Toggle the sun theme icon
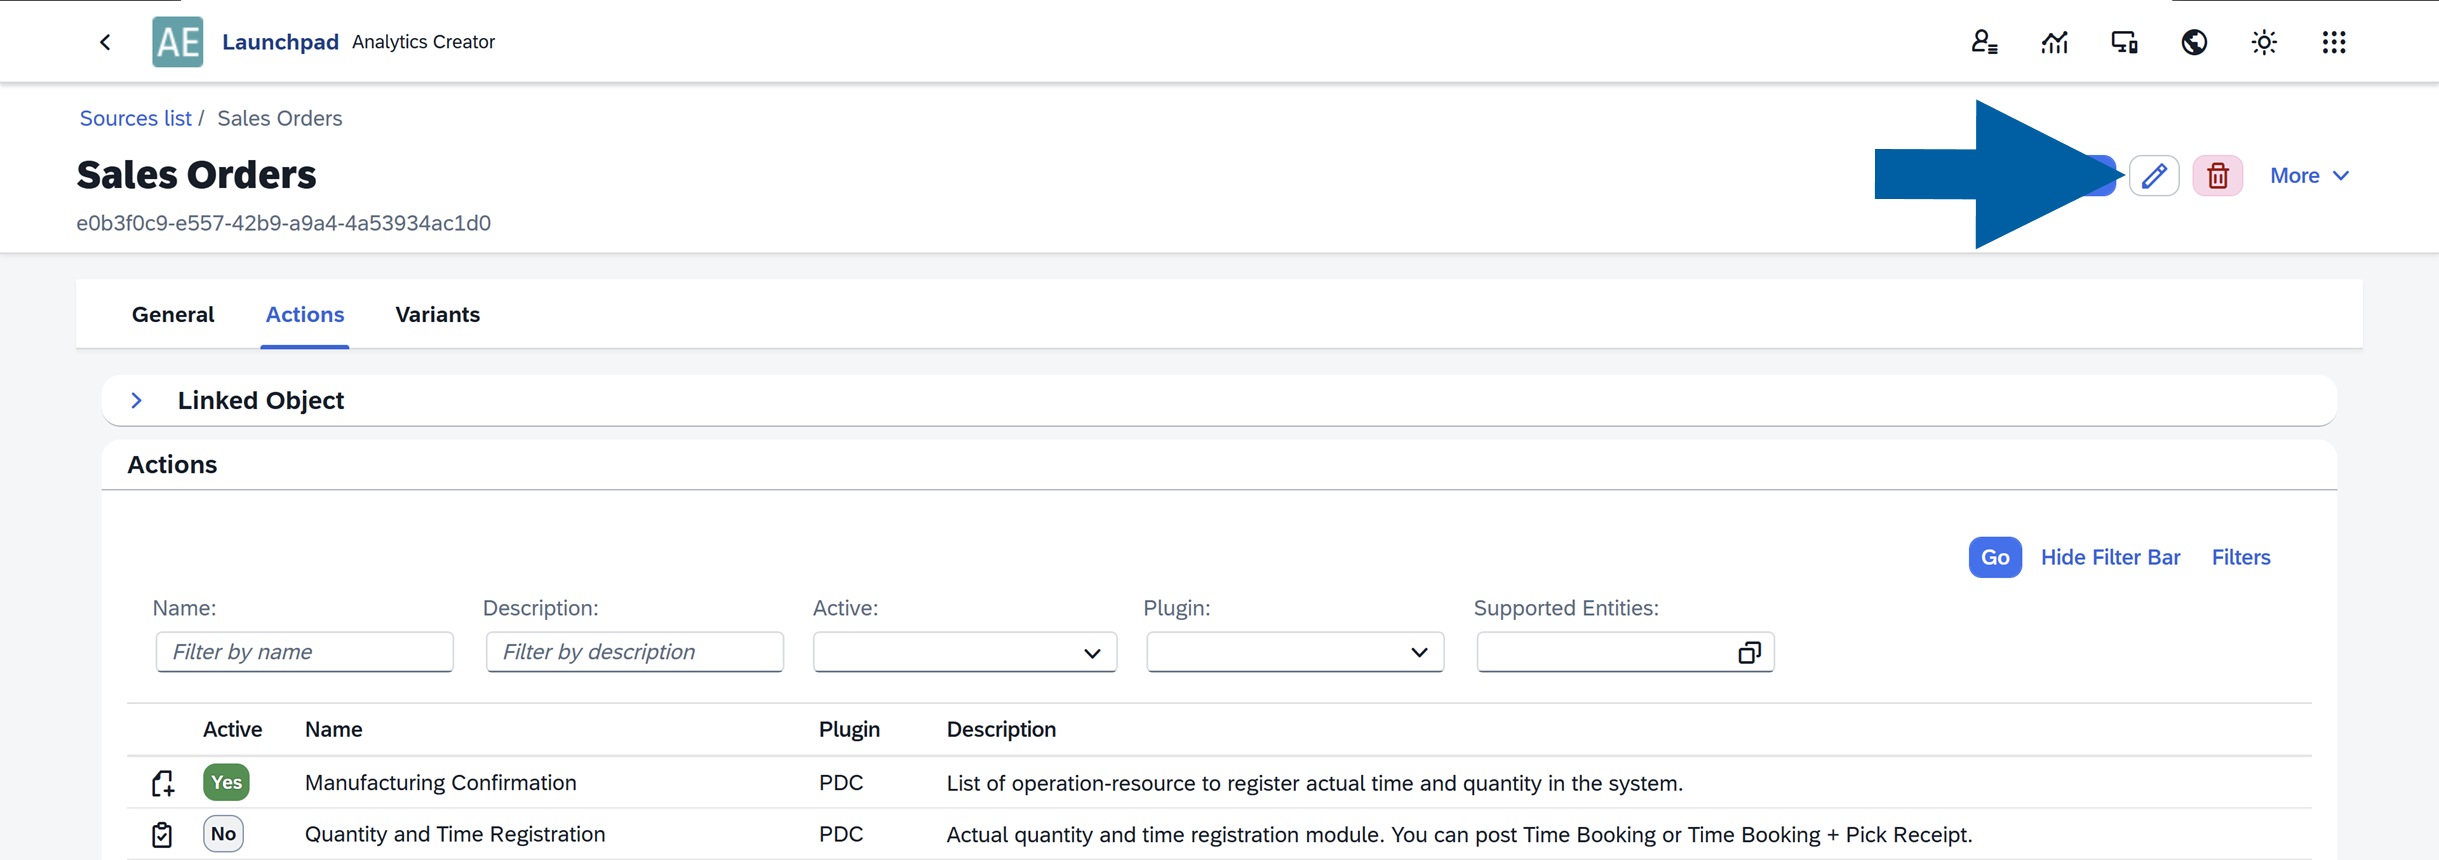The width and height of the screenshot is (2439, 860). tap(2264, 42)
